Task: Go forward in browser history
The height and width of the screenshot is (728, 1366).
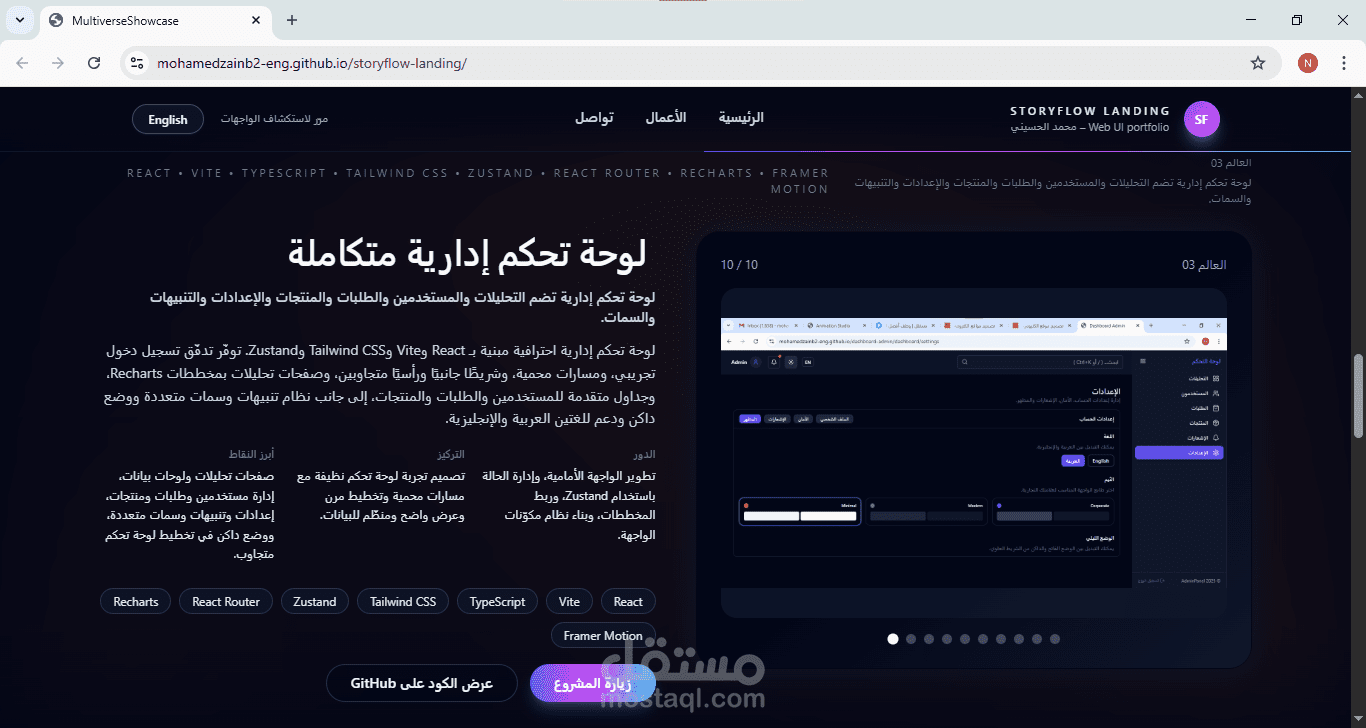Action: click(x=58, y=63)
